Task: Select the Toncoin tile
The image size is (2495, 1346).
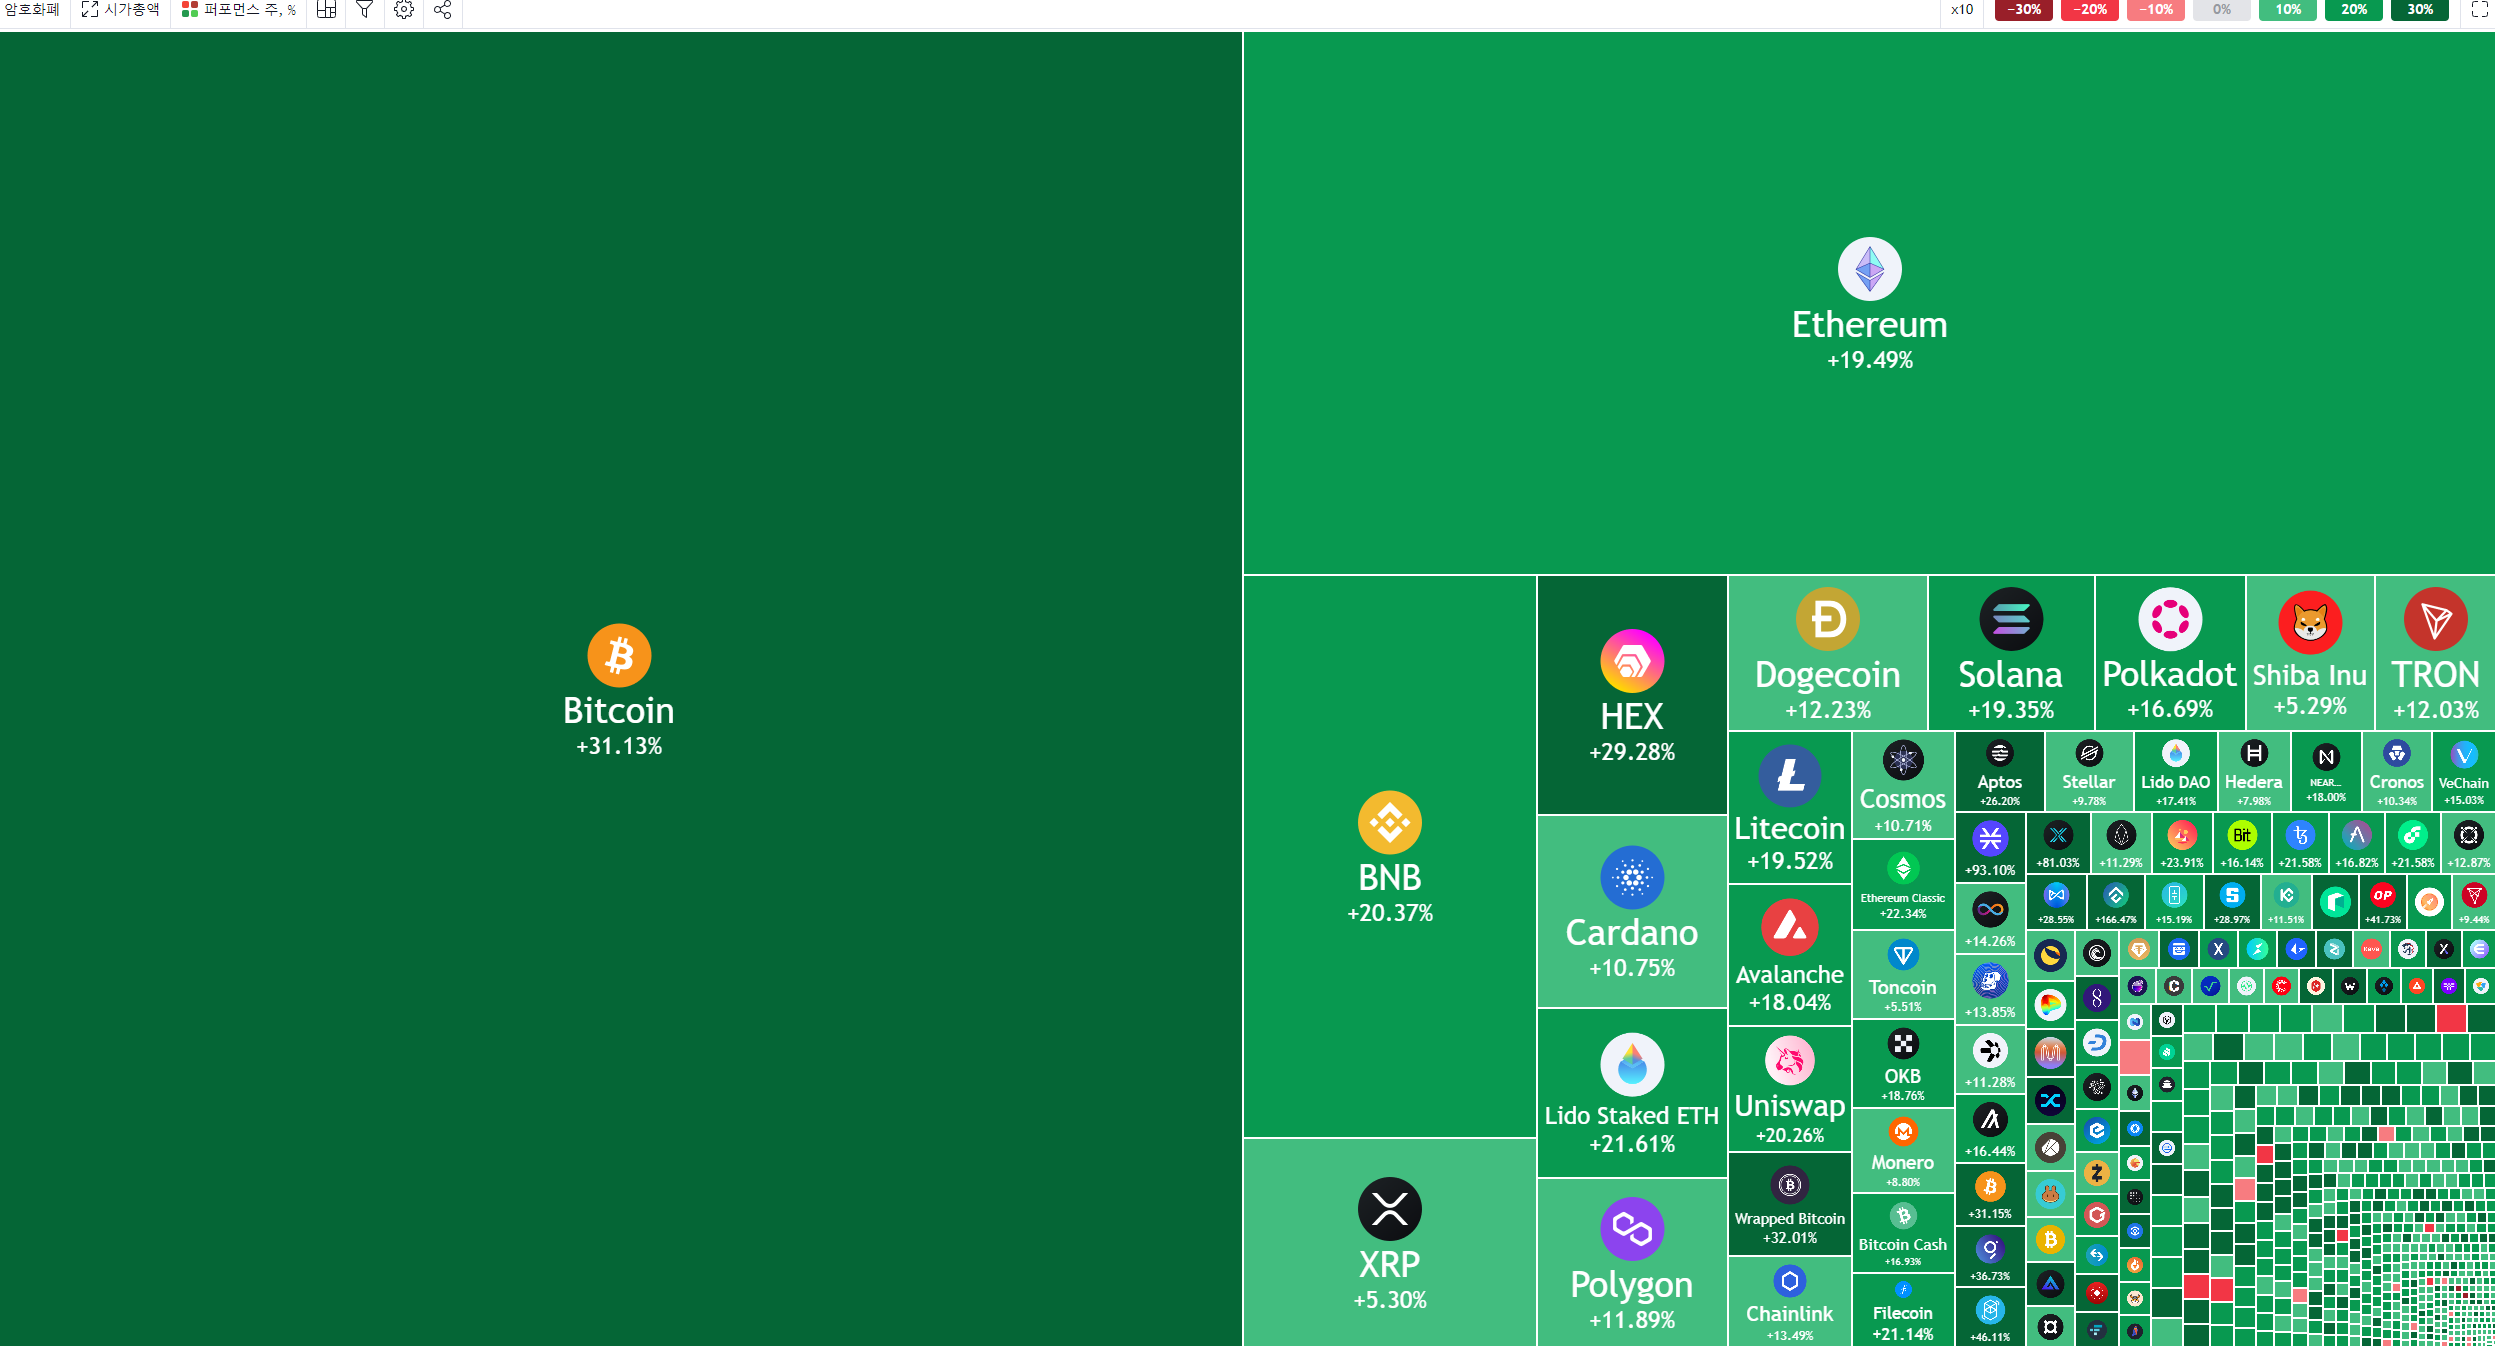Action: point(1903,975)
